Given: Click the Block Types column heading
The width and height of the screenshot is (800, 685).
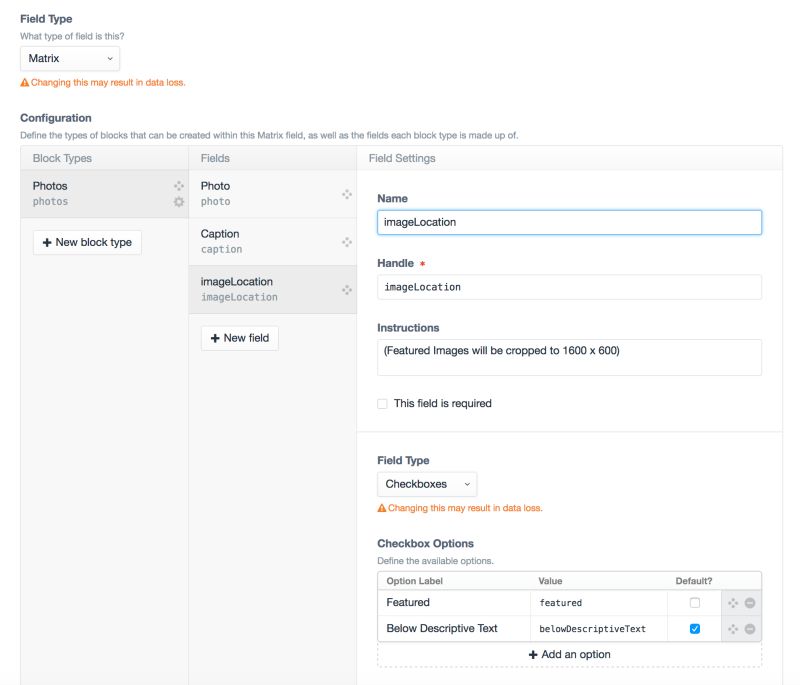Looking at the screenshot, I should click(62, 158).
